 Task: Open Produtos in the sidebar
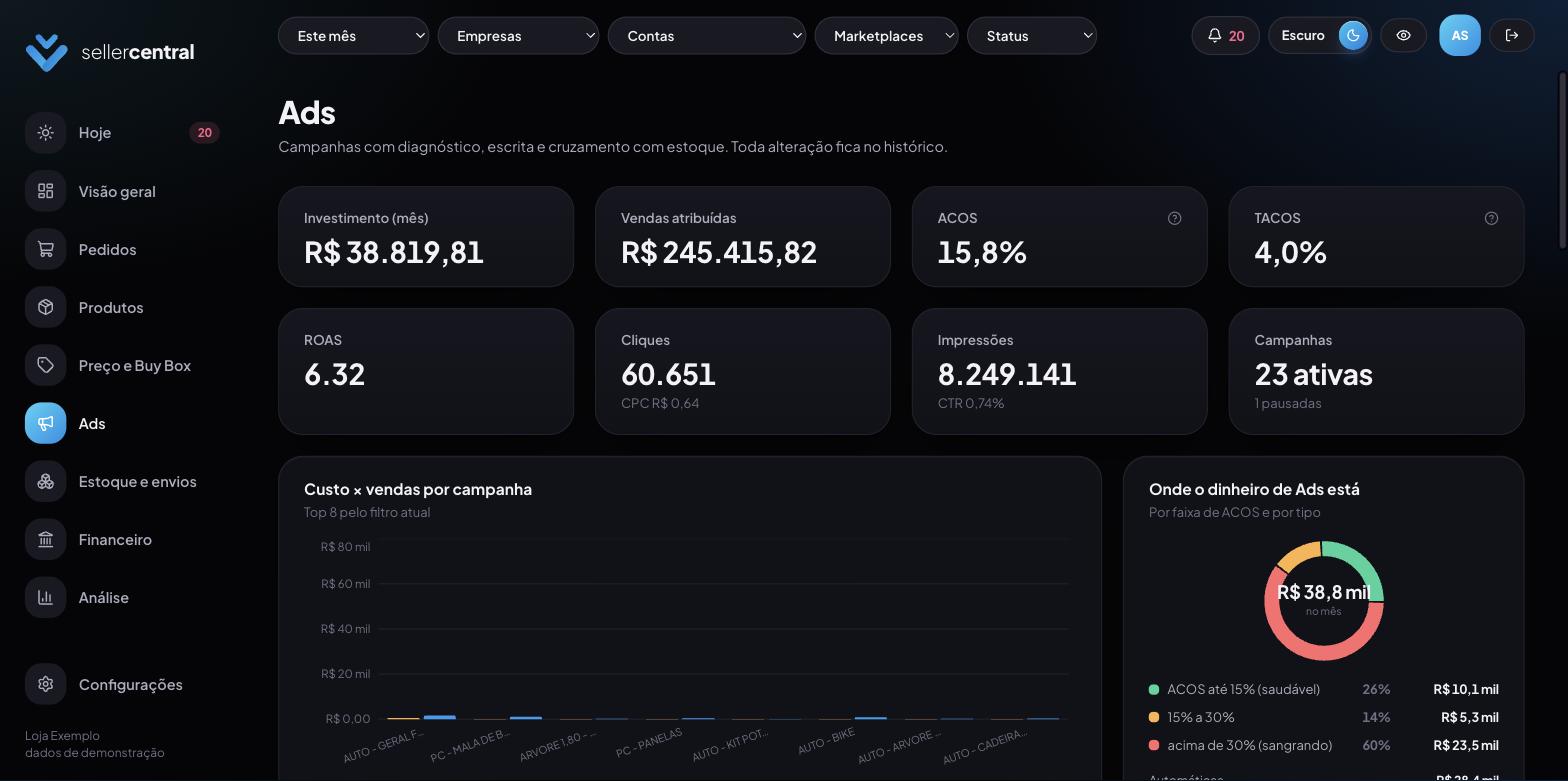tap(122, 307)
